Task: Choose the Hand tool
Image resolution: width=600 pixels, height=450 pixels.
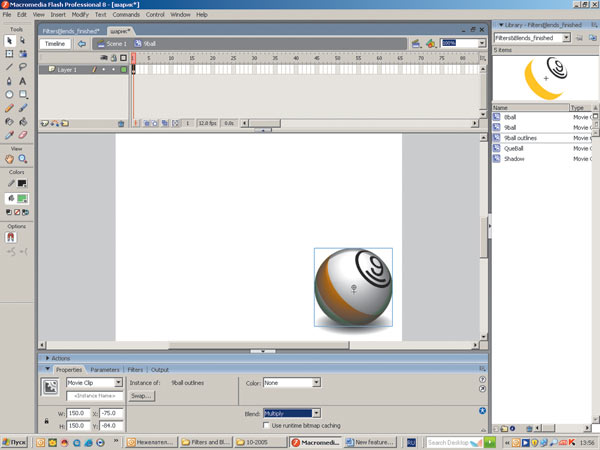Action: tap(9, 159)
